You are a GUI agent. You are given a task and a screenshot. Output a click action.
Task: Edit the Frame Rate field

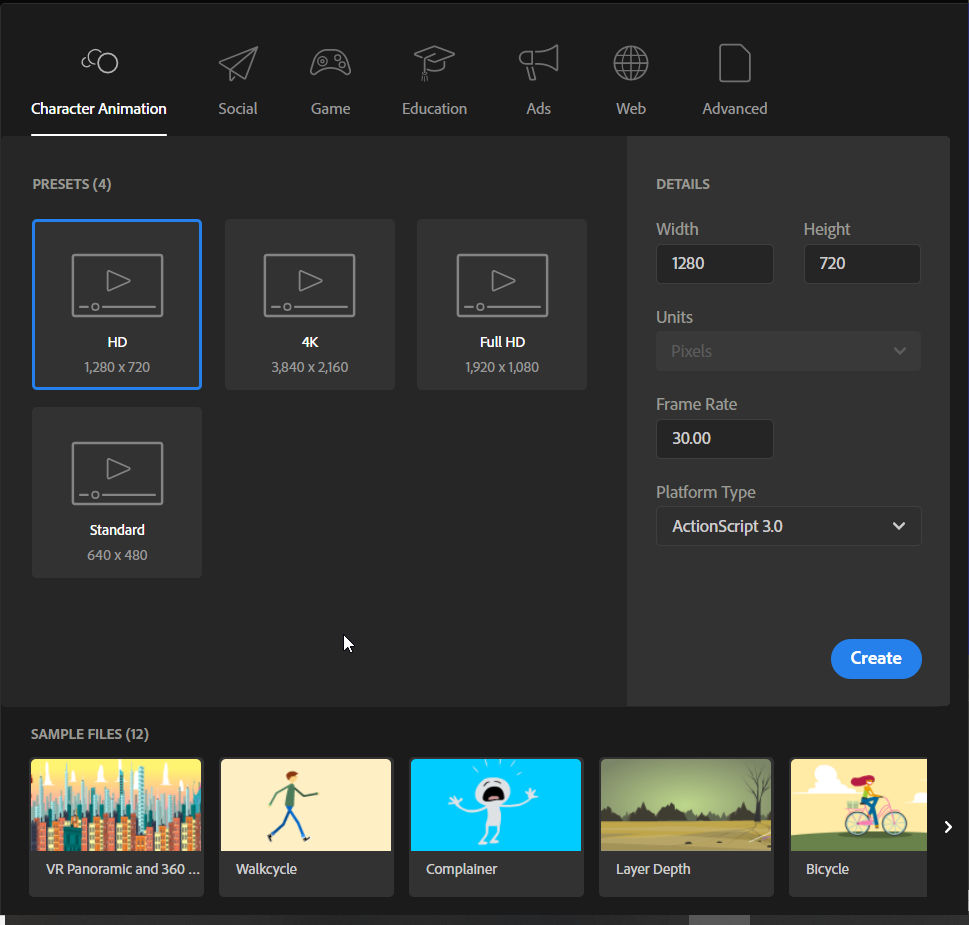click(x=714, y=438)
